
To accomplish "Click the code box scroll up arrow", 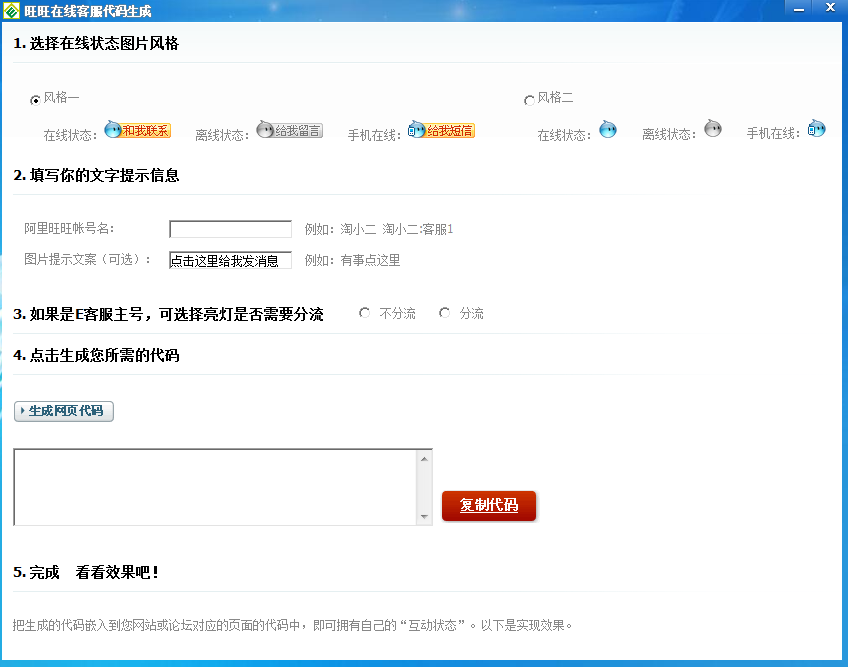I will click(425, 459).
